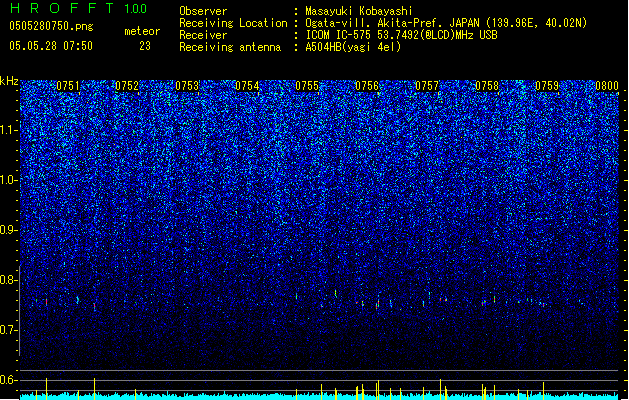Click the 0753 time marker
The image size is (629, 400).
[187, 86]
